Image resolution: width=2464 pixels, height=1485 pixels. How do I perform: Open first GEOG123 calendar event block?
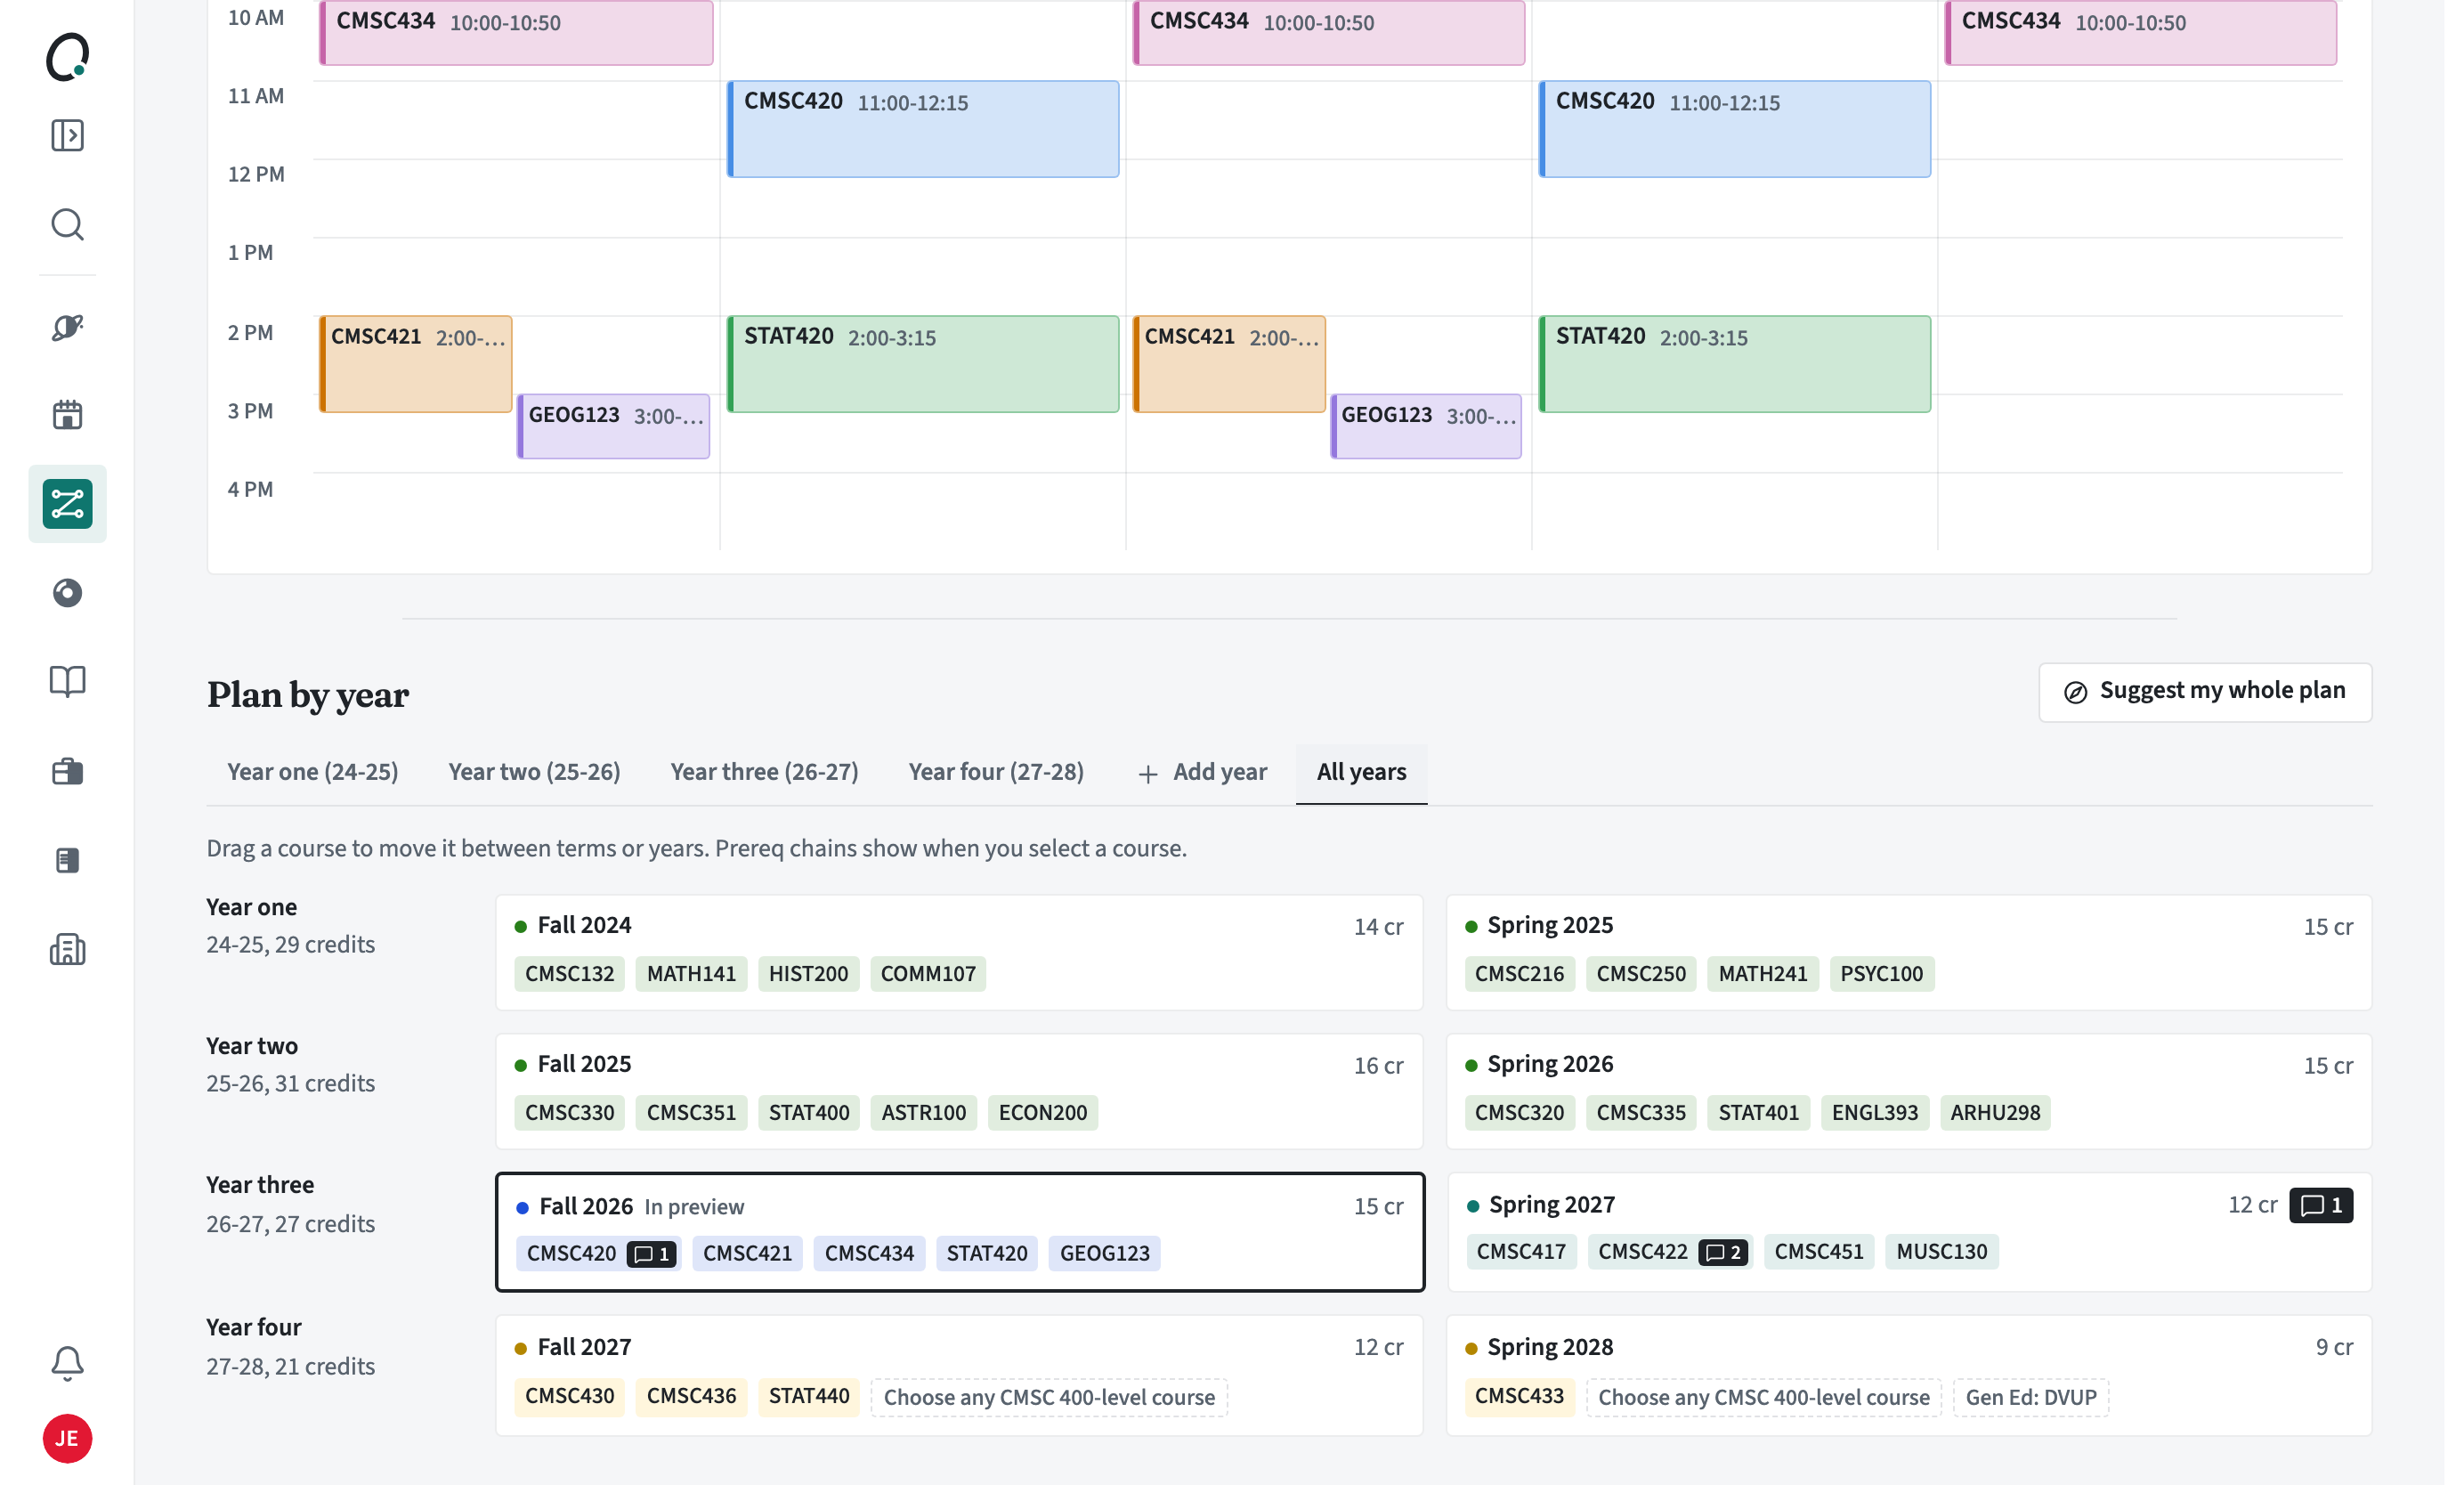point(613,427)
